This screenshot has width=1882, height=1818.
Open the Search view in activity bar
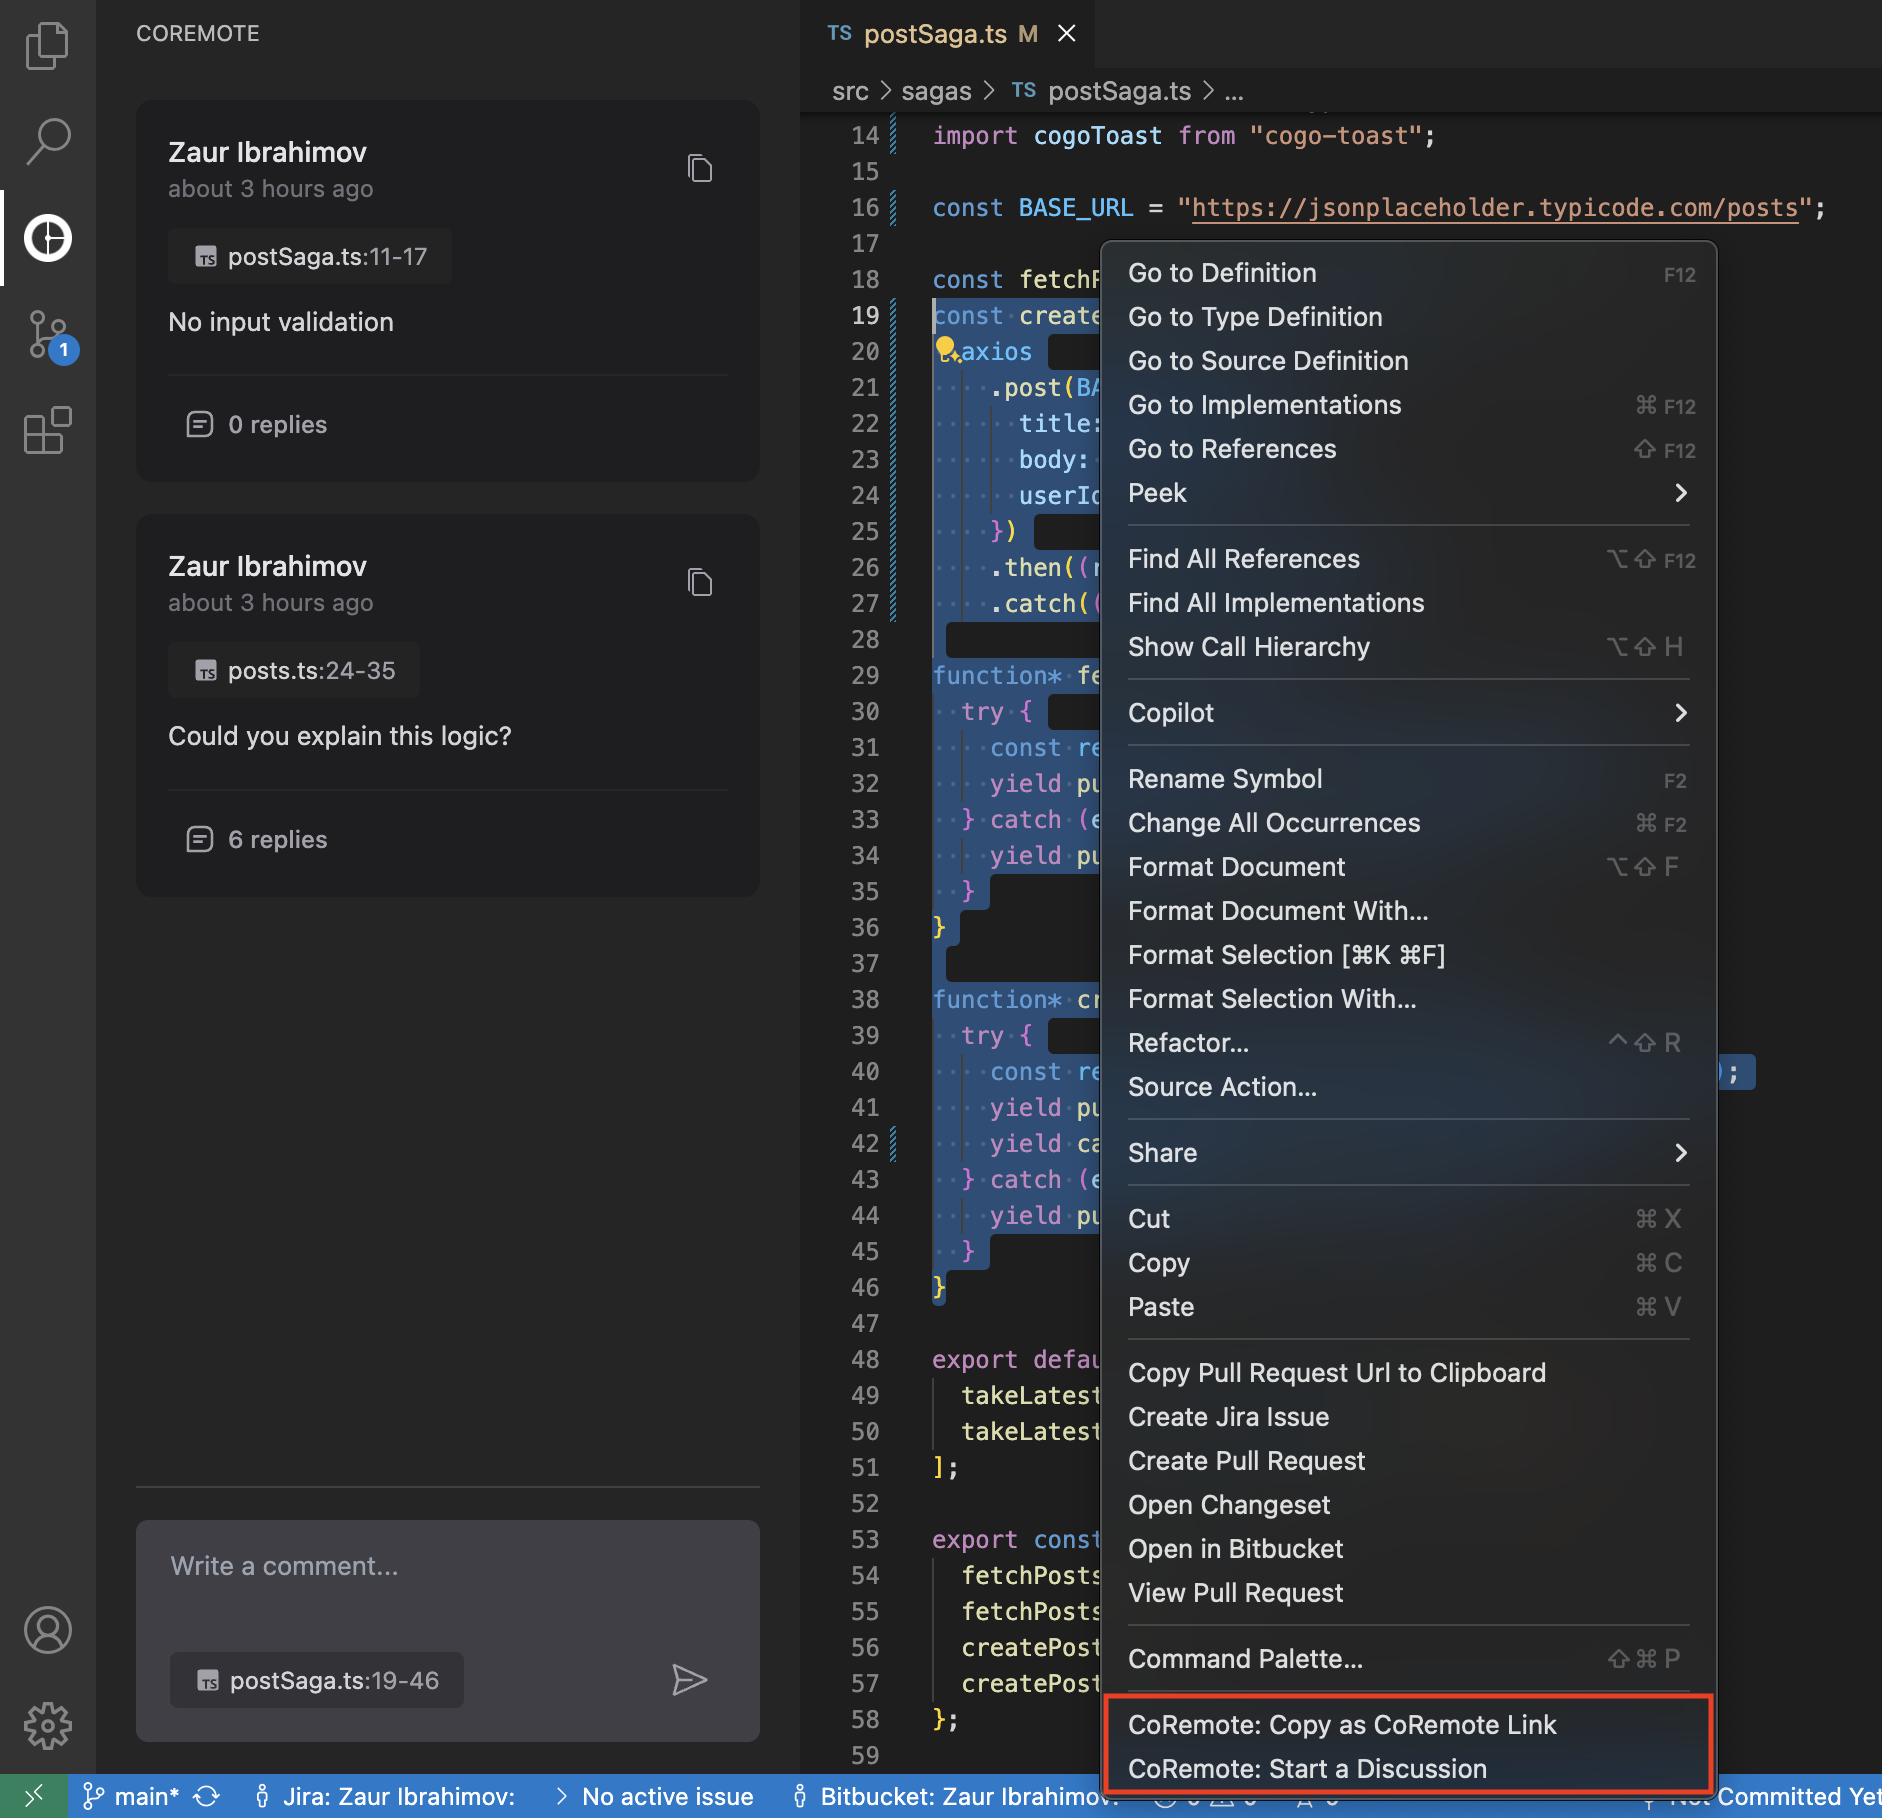click(x=47, y=142)
